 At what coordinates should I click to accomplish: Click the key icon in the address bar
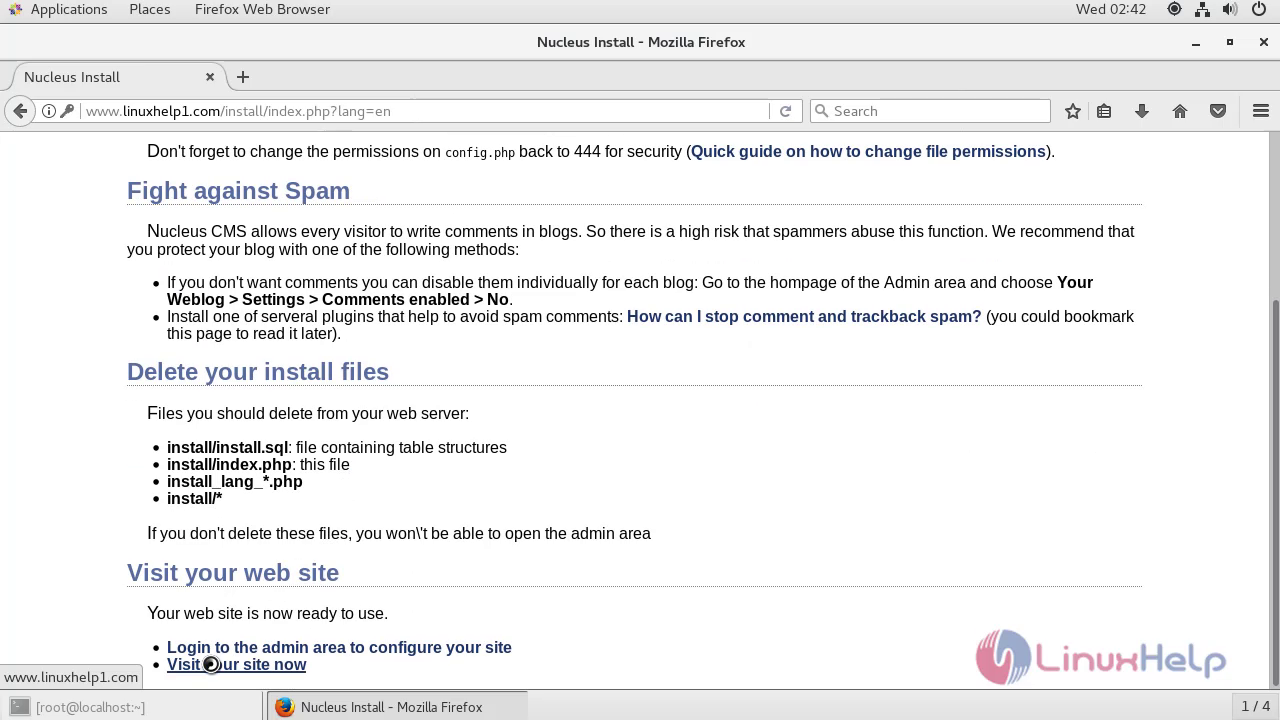tap(67, 111)
